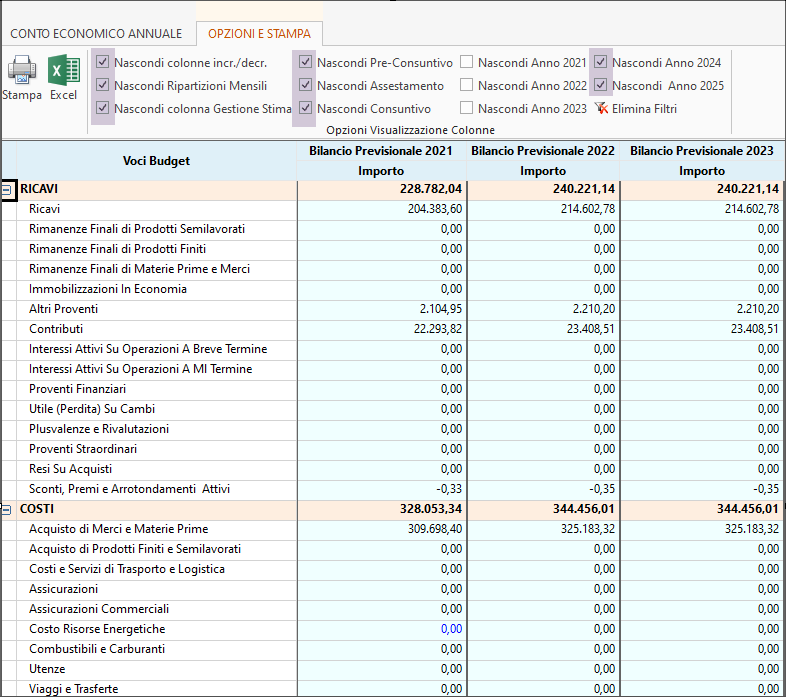Toggle Nascondi Ripartizioni Mensili checkbox

tap(103, 85)
